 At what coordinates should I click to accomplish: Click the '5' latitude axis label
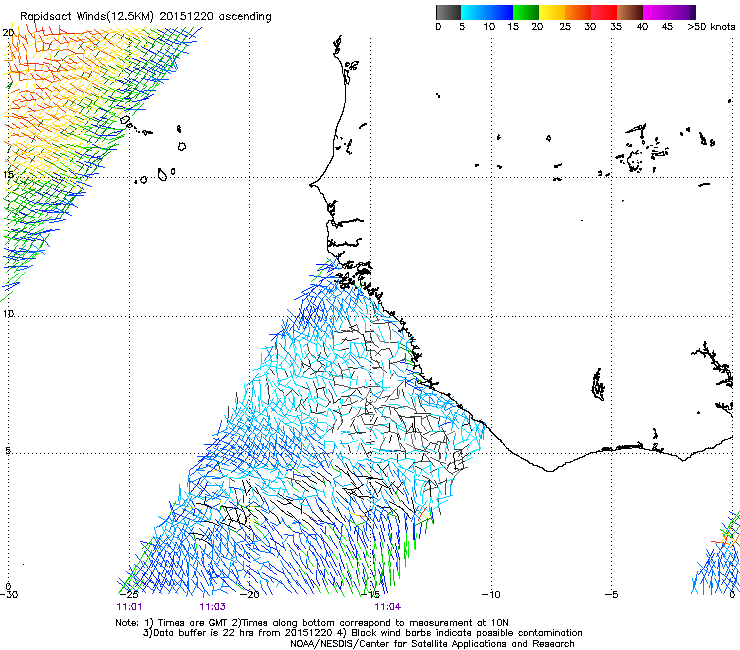(8, 451)
